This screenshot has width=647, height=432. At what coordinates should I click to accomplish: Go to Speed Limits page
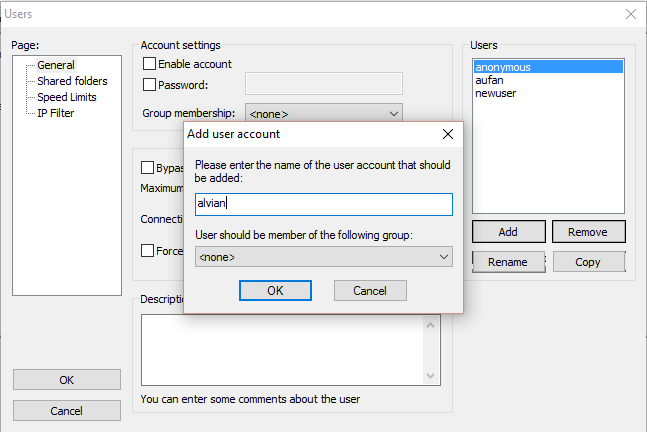68,97
